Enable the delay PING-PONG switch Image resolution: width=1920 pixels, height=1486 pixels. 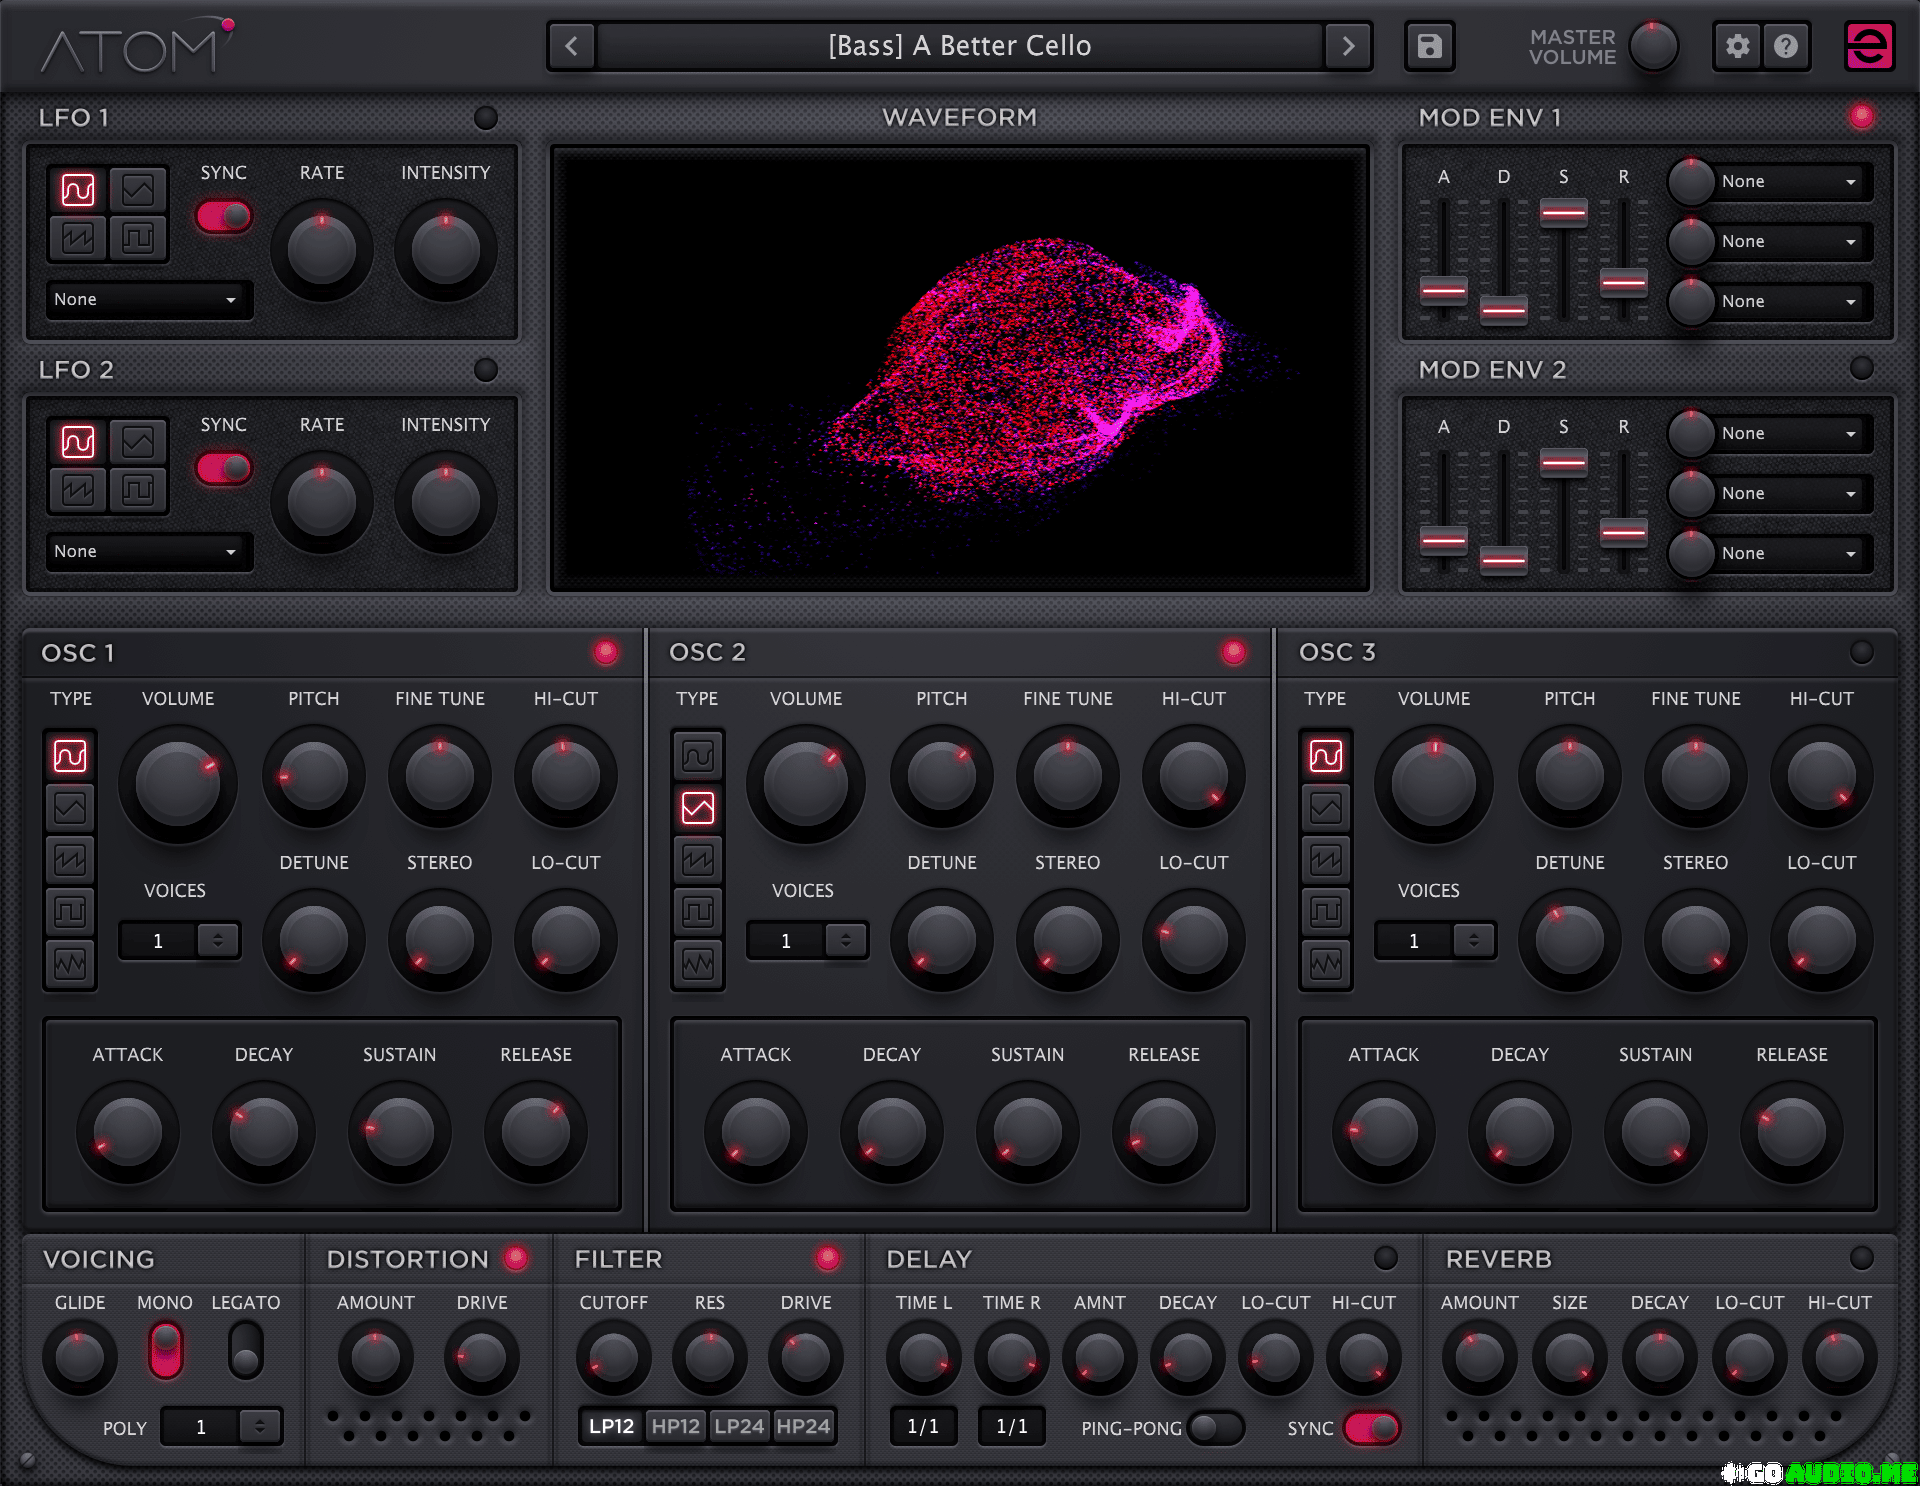(1214, 1428)
